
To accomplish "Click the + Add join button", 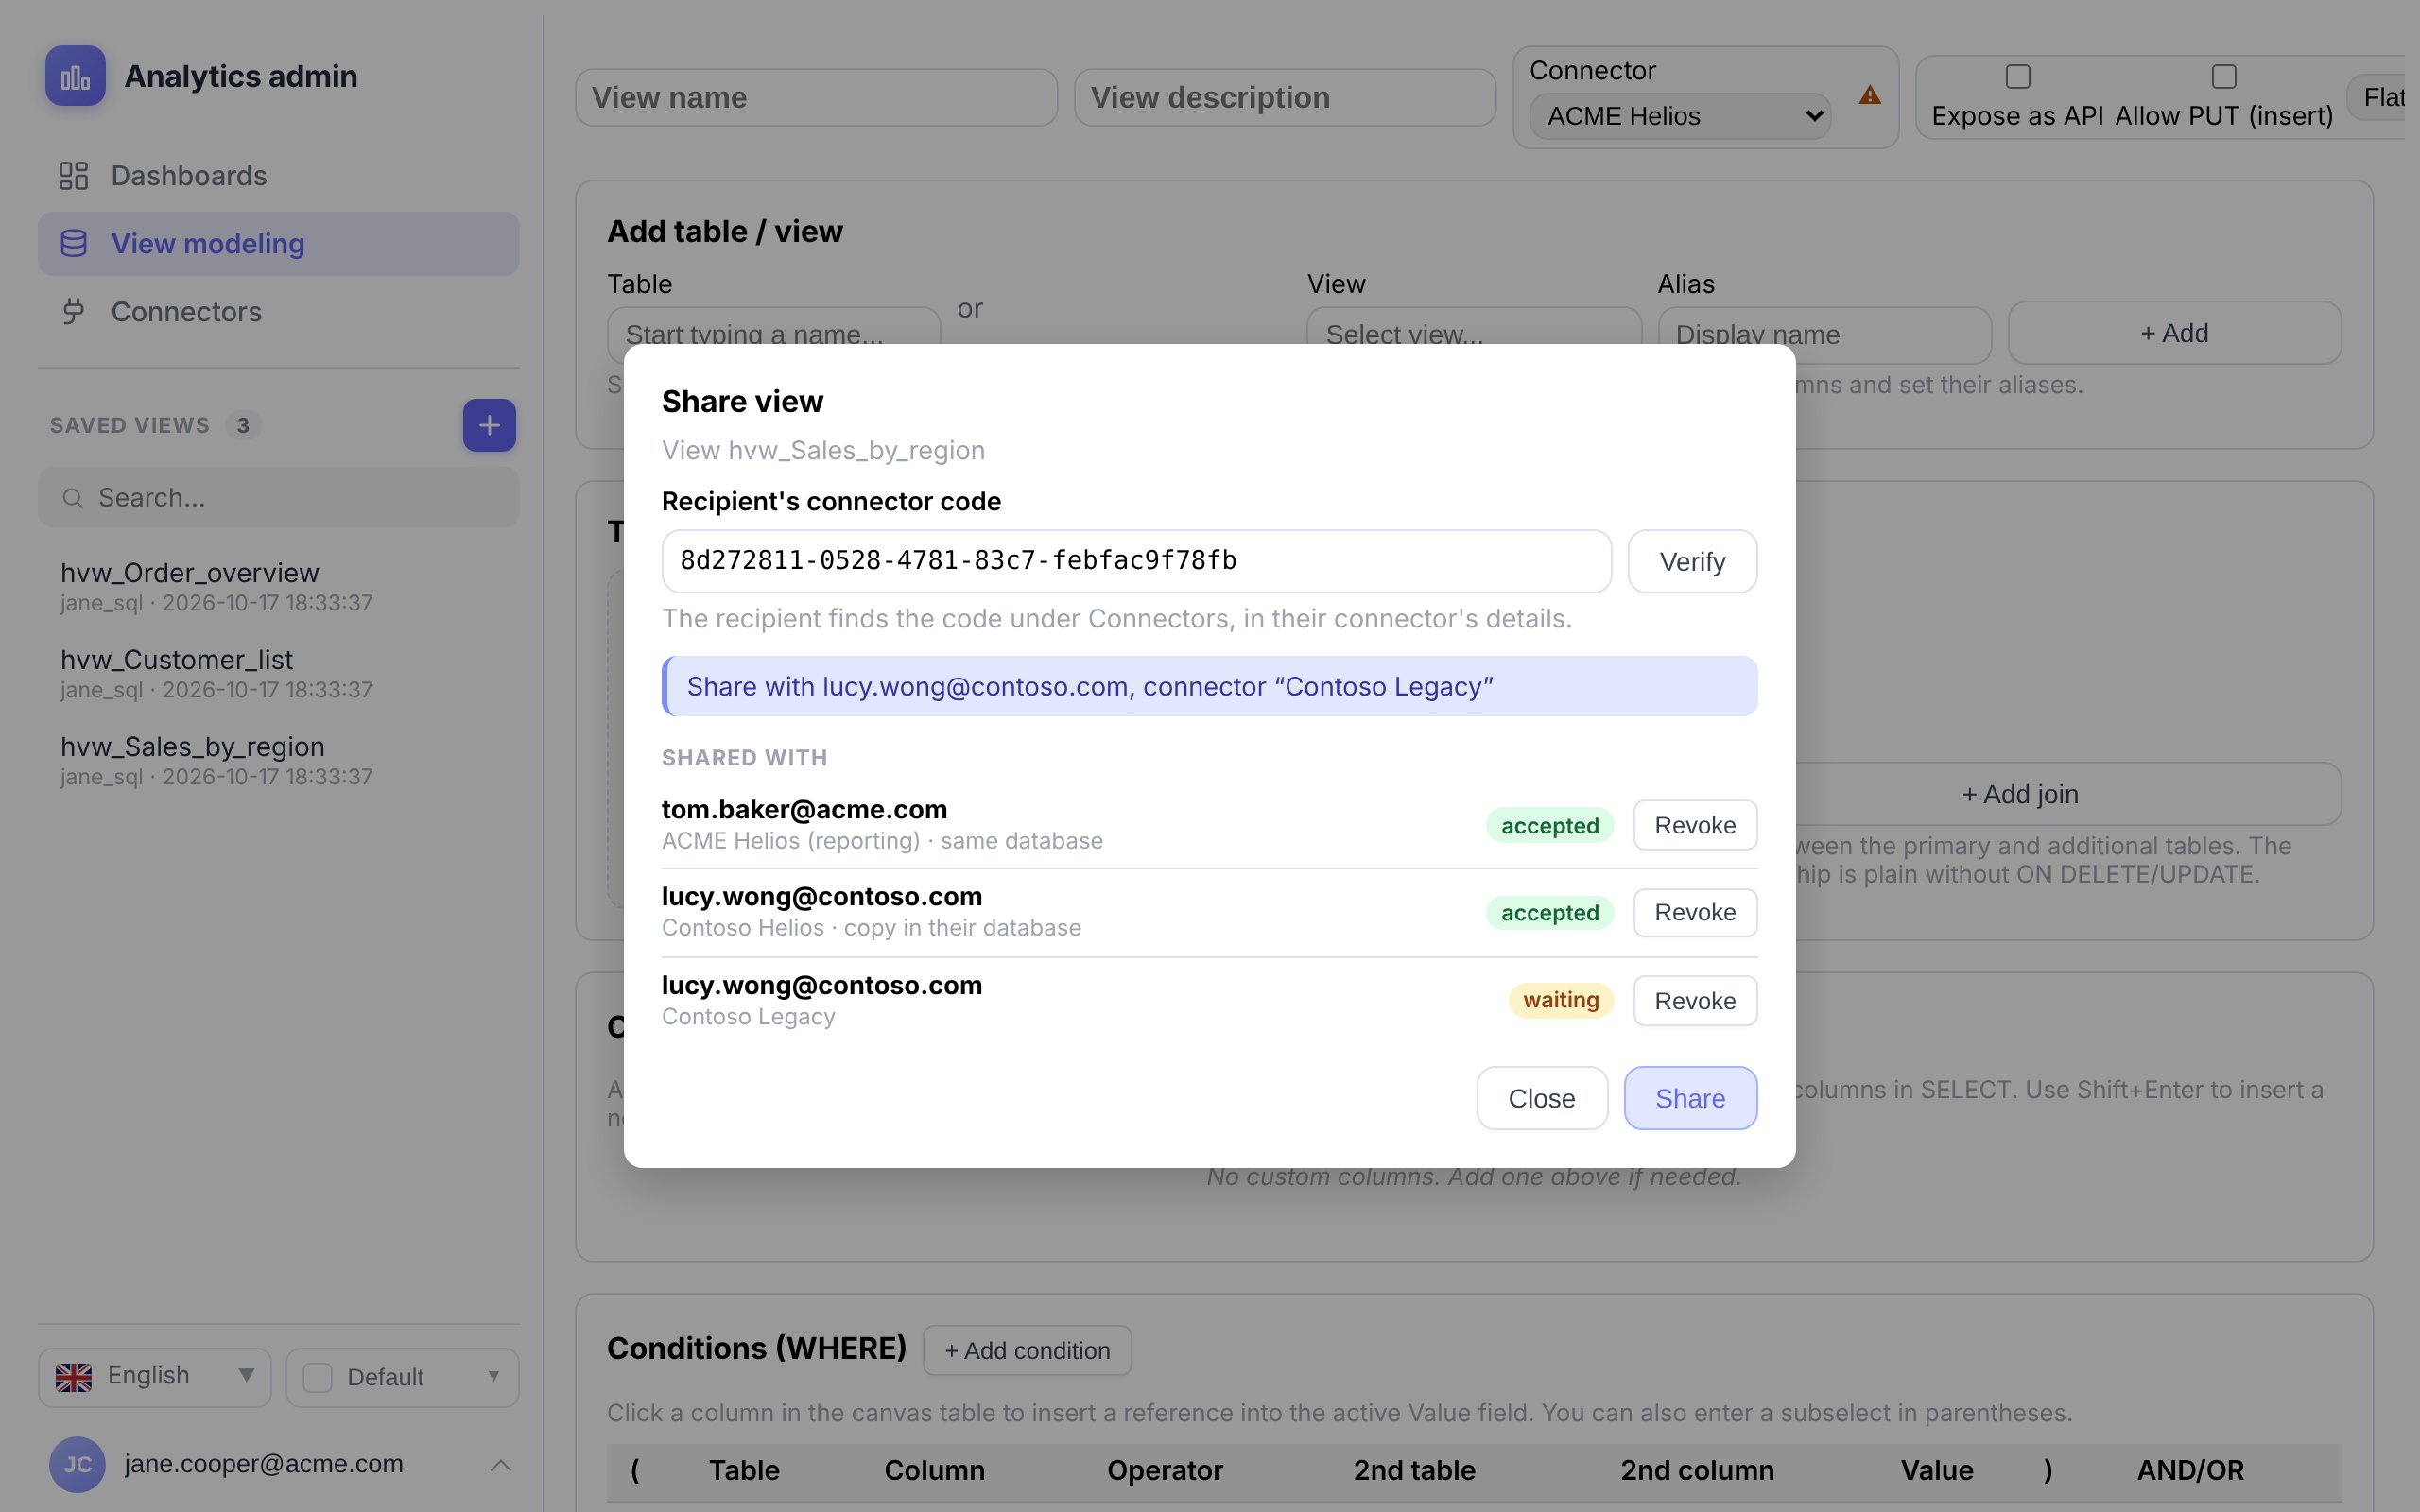I will pos(2020,794).
